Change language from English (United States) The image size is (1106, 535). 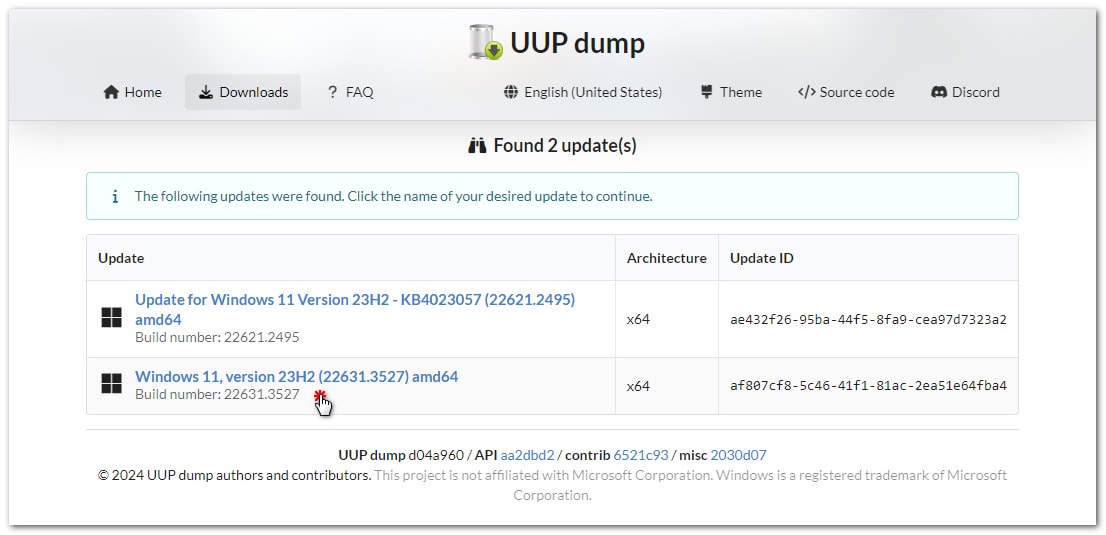[583, 92]
